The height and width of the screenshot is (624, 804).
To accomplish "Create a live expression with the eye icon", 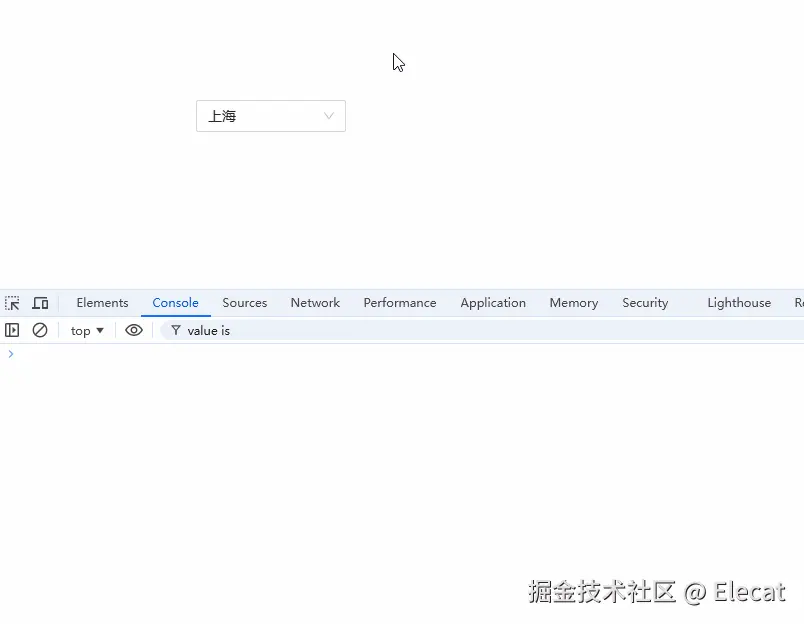I will [x=134, y=330].
